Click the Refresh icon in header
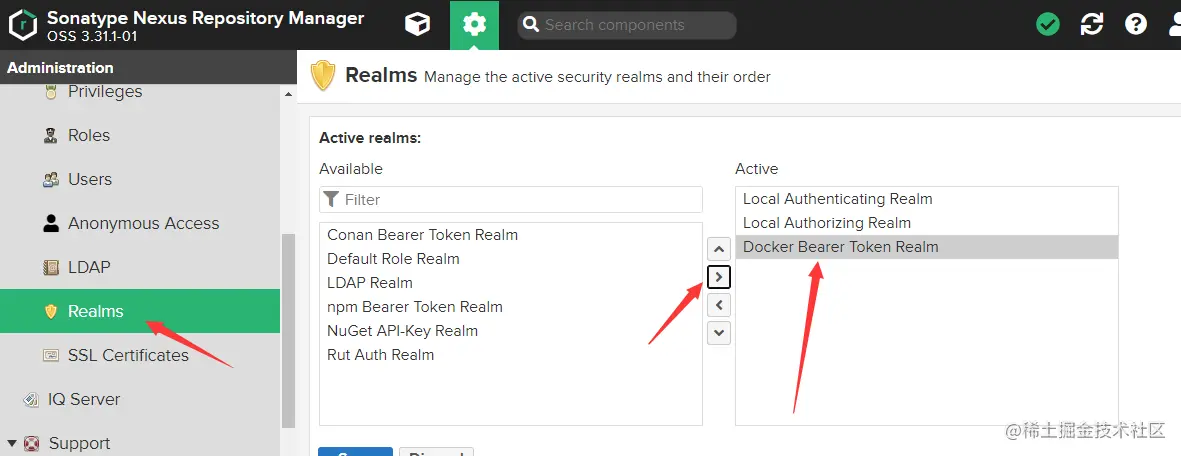1181x456 pixels. coord(1091,25)
